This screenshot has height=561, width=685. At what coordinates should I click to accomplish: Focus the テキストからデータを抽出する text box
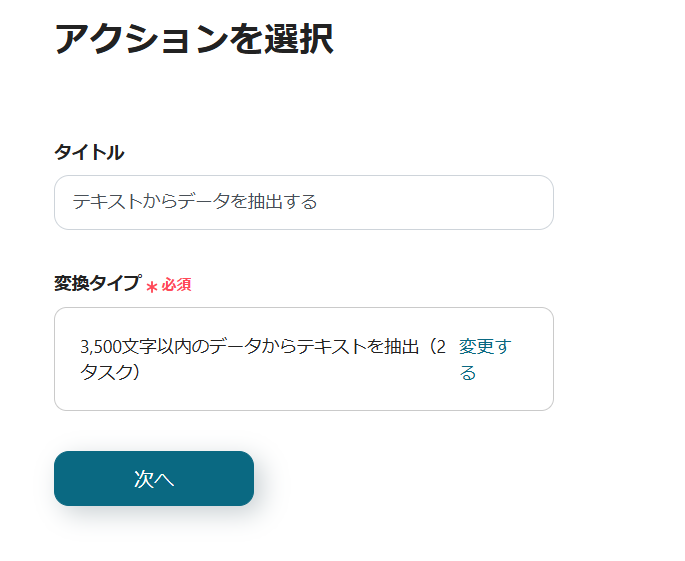tap(303, 202)
